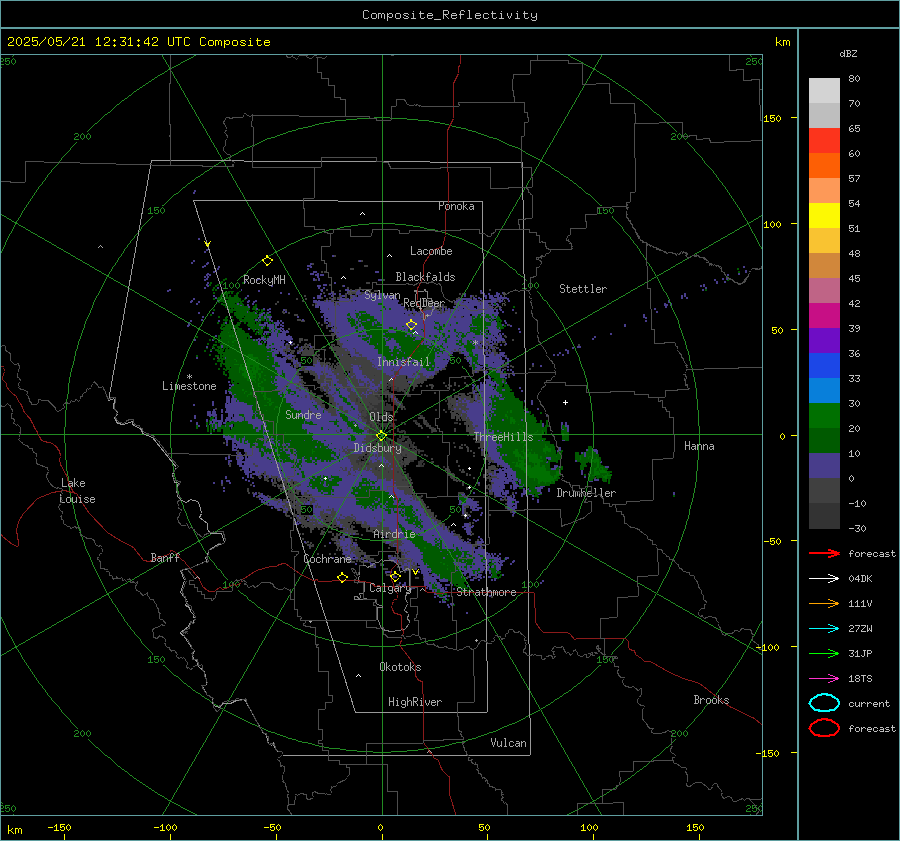The width and height of the screenshot is (900, 841).
Task: Click the Lake Louise label
Action: [x=77, y=491]
